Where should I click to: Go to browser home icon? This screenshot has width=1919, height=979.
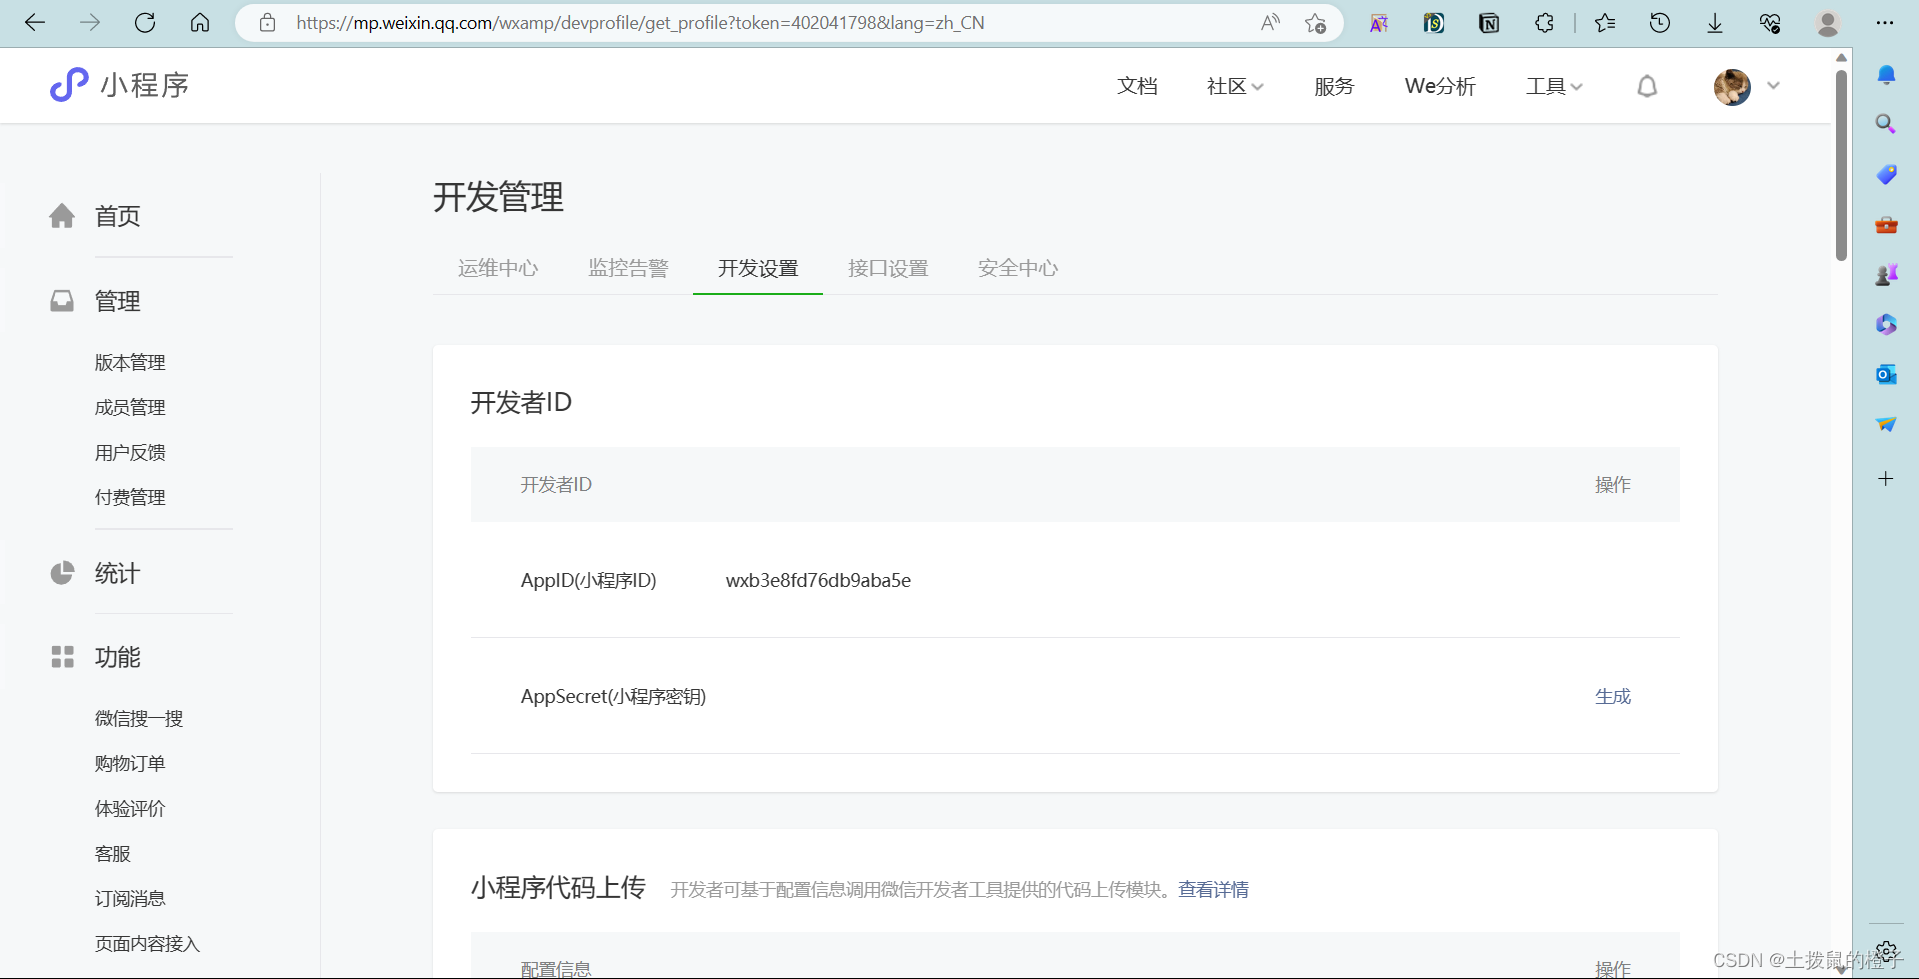point(200,22)
